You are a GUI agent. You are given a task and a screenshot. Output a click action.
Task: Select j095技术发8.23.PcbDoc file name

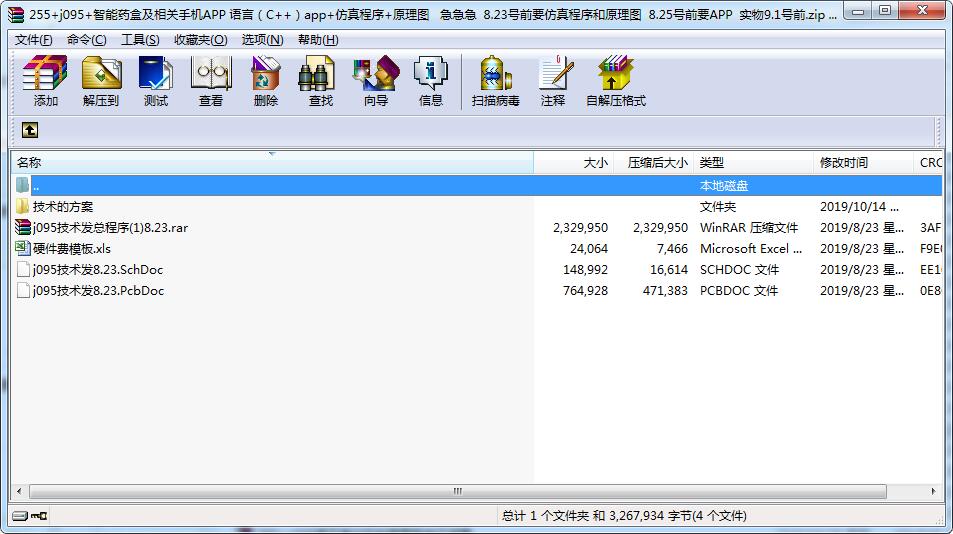coord(98,290)
